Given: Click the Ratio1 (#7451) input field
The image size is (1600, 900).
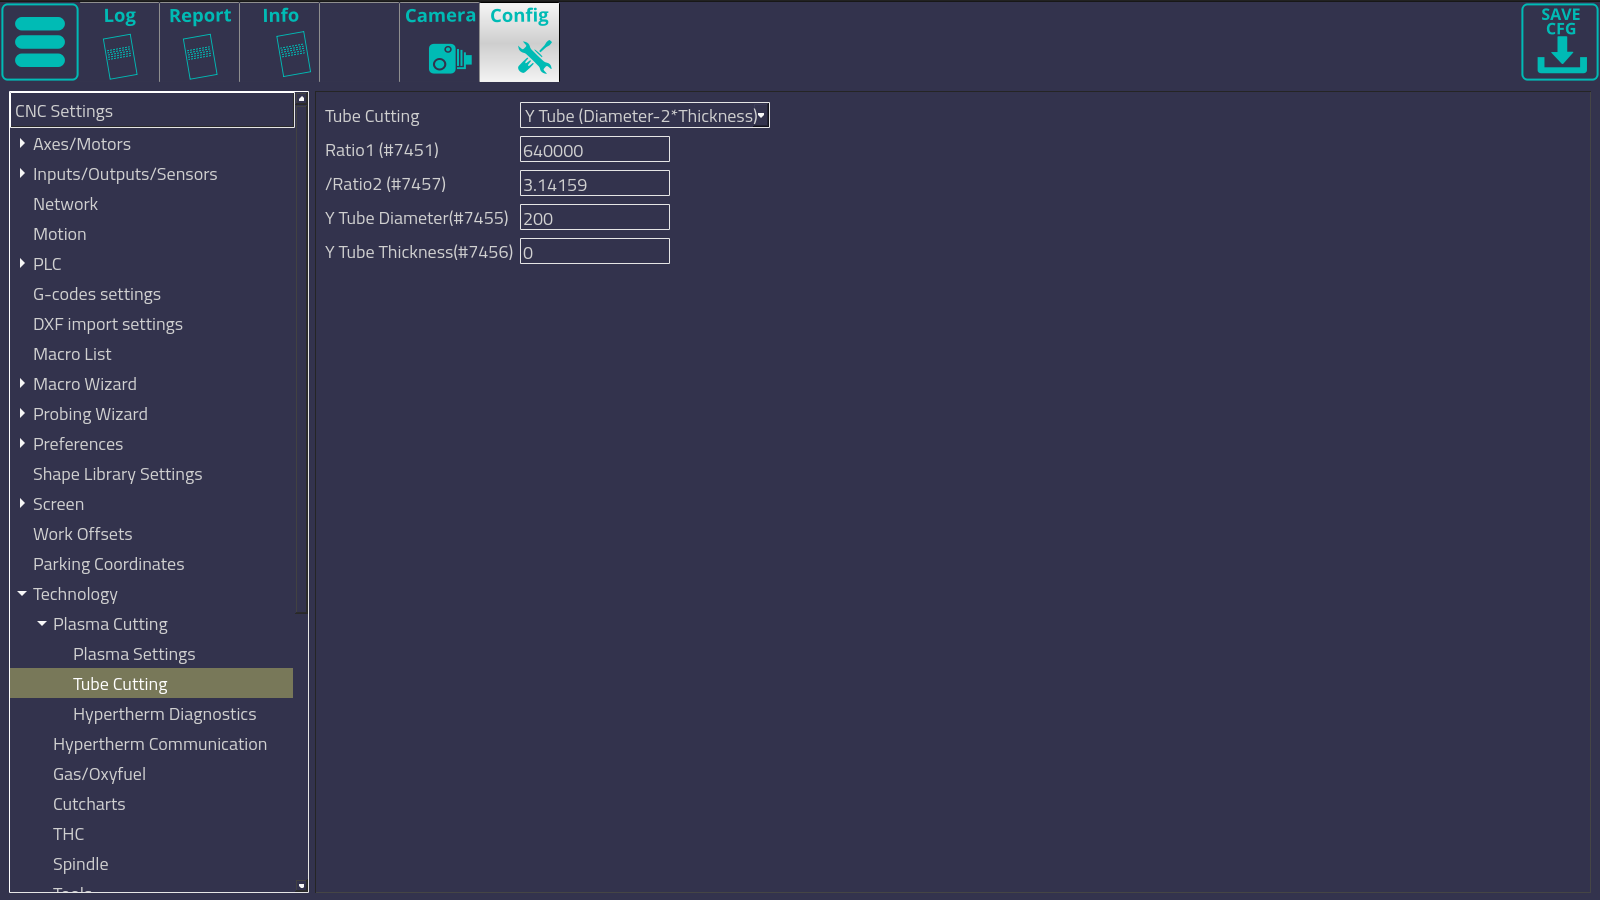Looking at the screenshot, I should (594, 150).
